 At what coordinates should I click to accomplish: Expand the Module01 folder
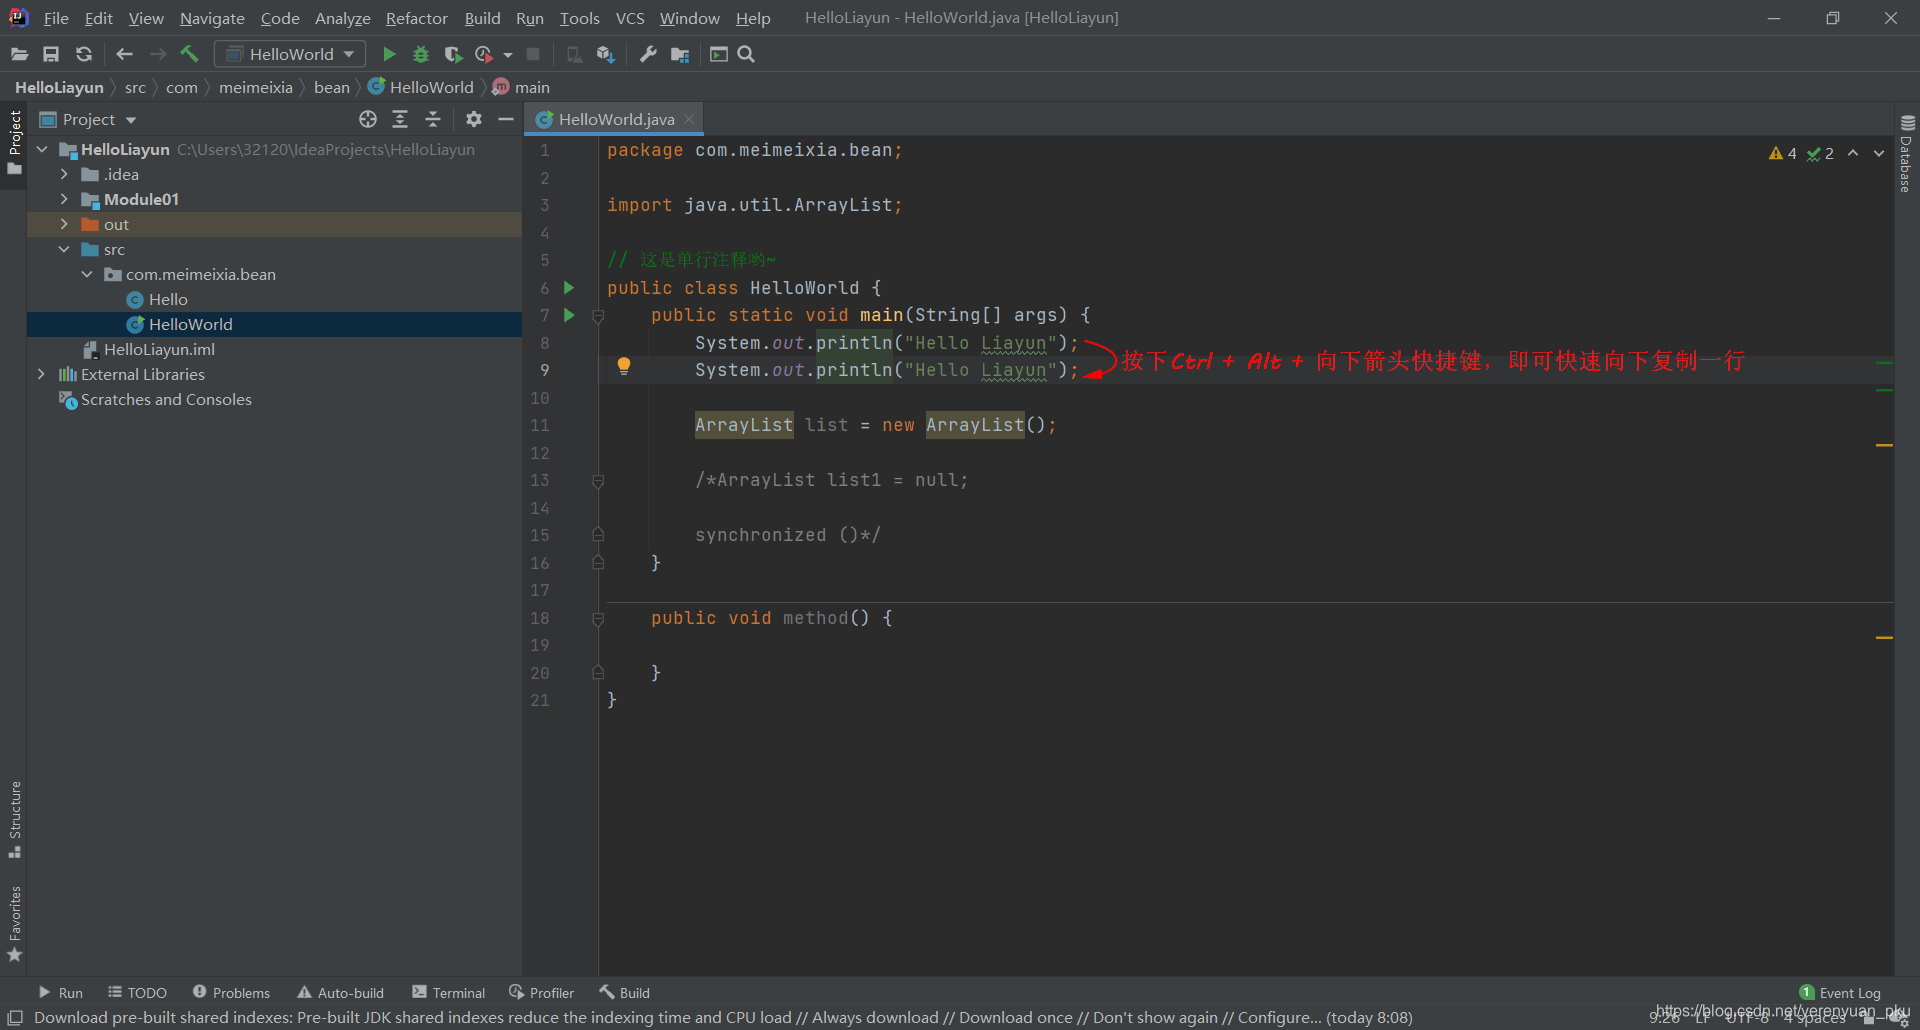click(x=64, y=199)
